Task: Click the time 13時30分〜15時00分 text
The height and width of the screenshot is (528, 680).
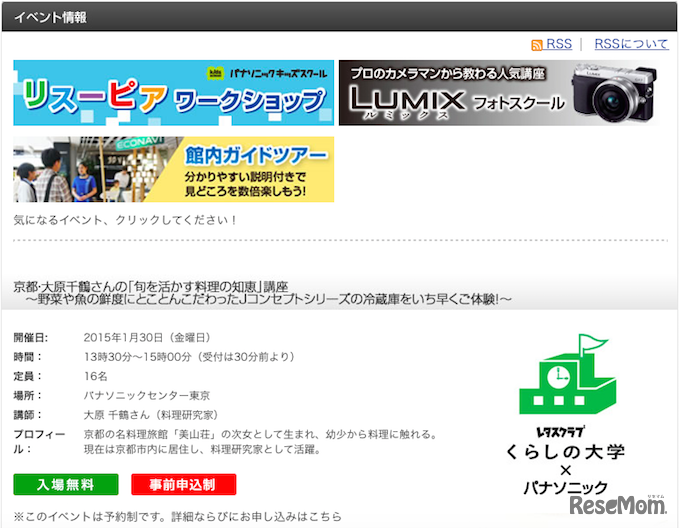Action: pos(137,357)
